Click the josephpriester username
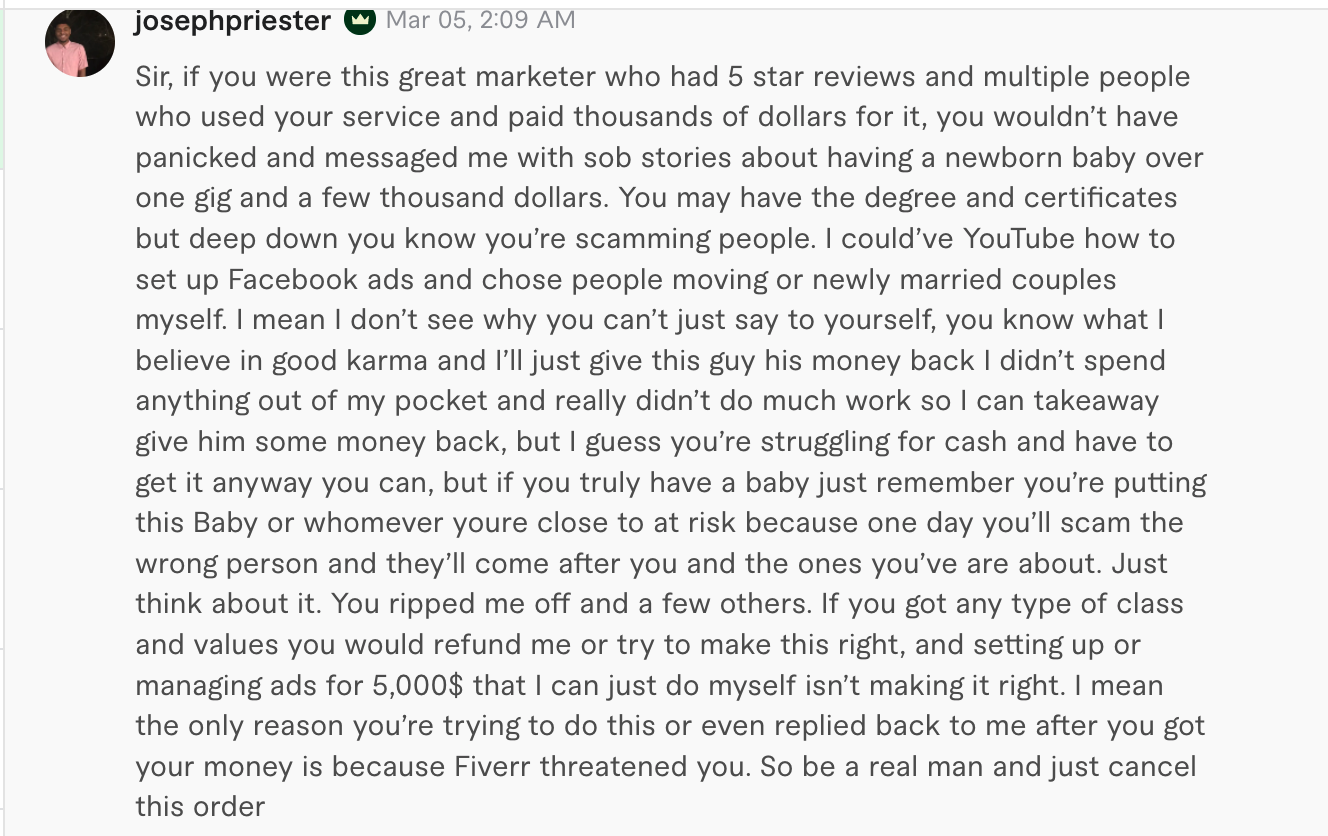Screen dimensions: 1328x836 (x=232, y=20)
